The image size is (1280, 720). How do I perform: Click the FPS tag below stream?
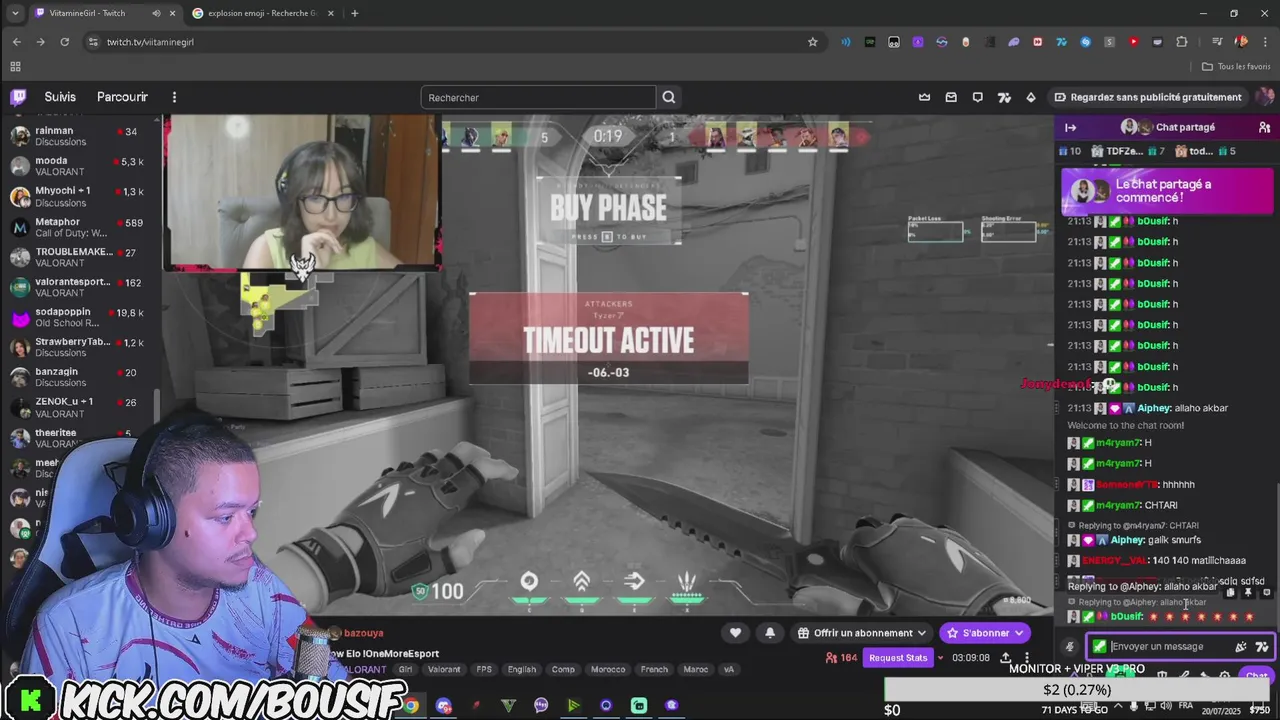tap(484, 670)
